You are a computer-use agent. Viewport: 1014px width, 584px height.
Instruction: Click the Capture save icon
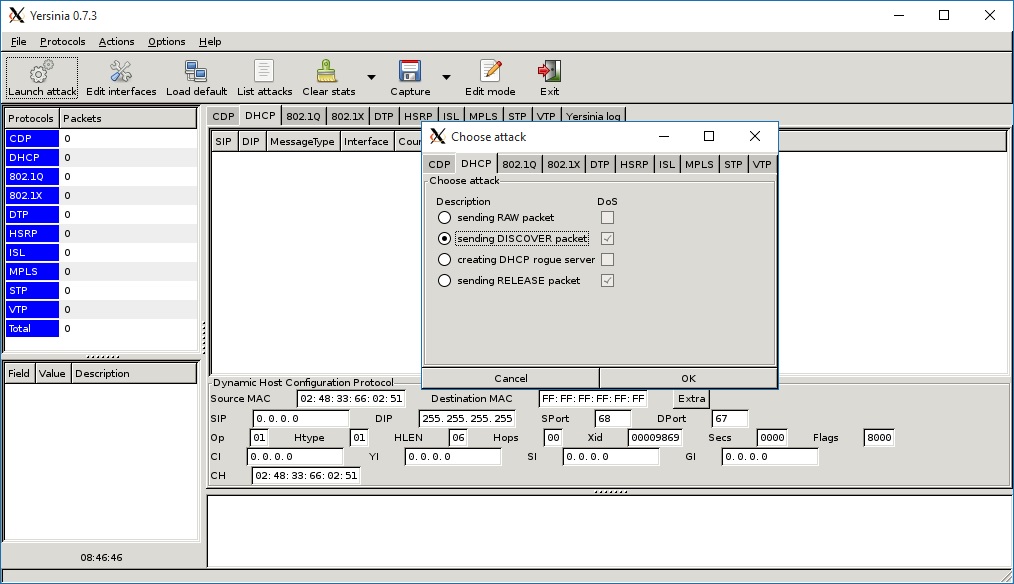point(410,72)
